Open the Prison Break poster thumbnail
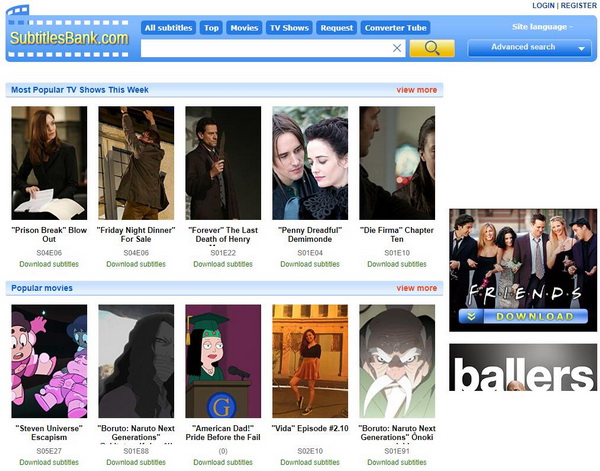Viewport: 600px width, 471px height. click(49, 163)
